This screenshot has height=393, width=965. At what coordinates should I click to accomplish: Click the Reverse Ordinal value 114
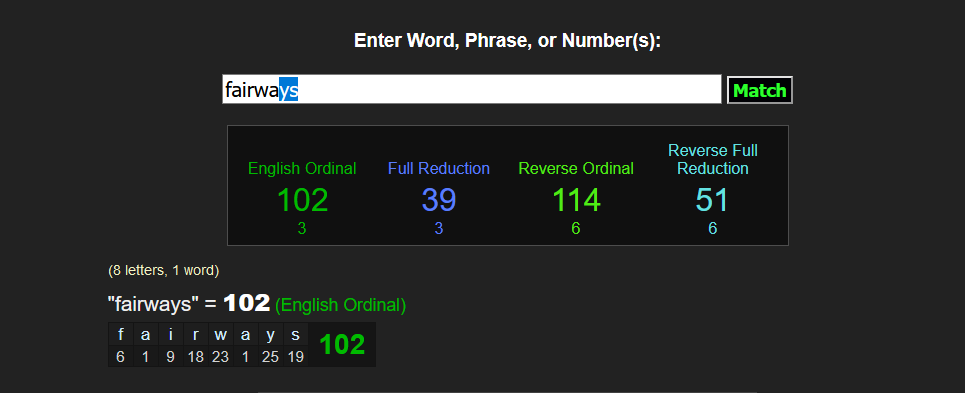576,200
